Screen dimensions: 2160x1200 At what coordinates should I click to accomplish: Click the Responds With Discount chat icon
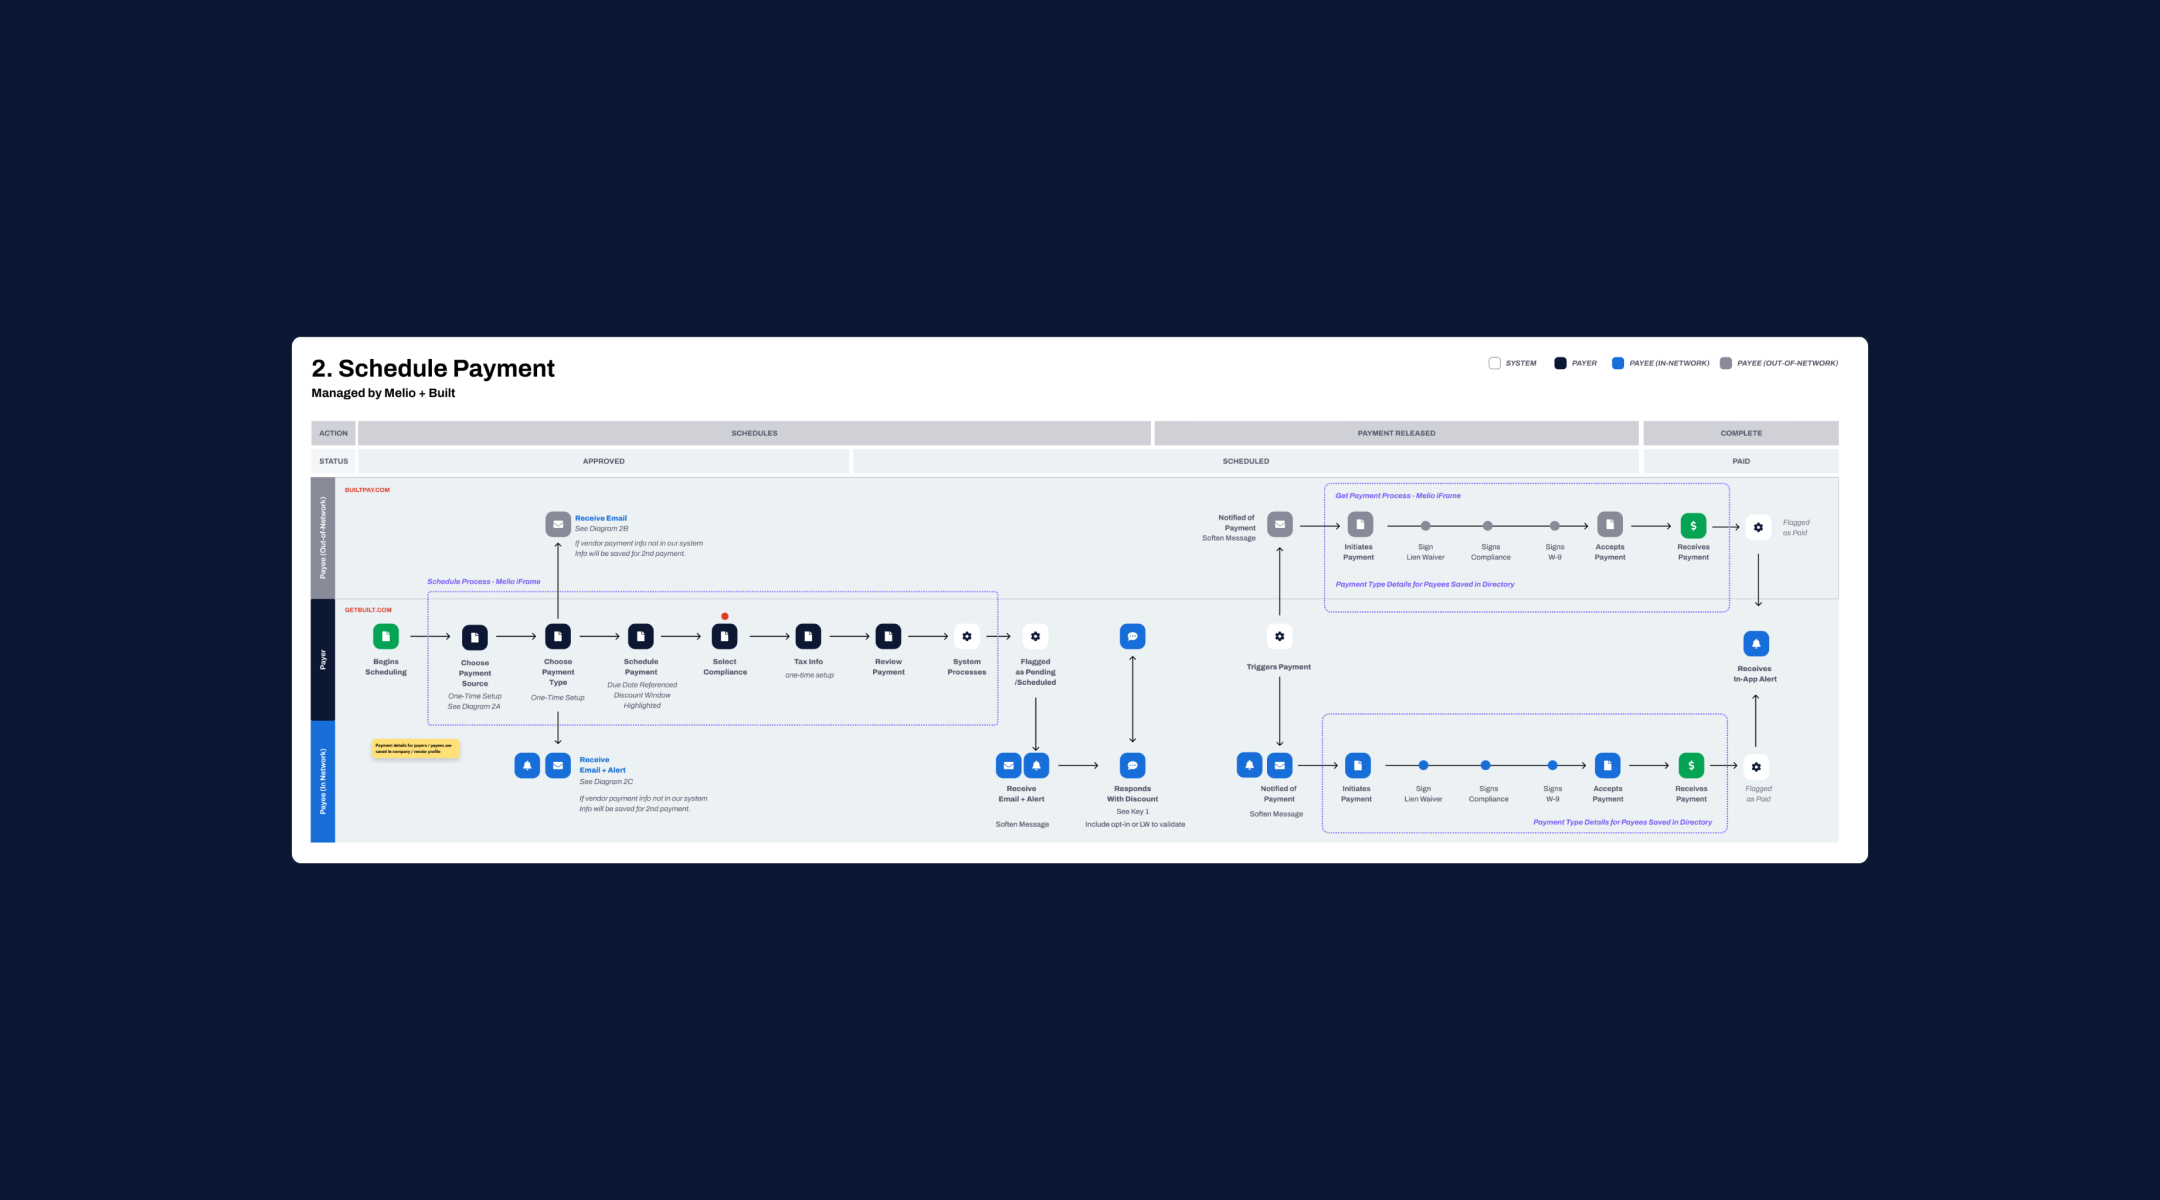click(1132, 765)
